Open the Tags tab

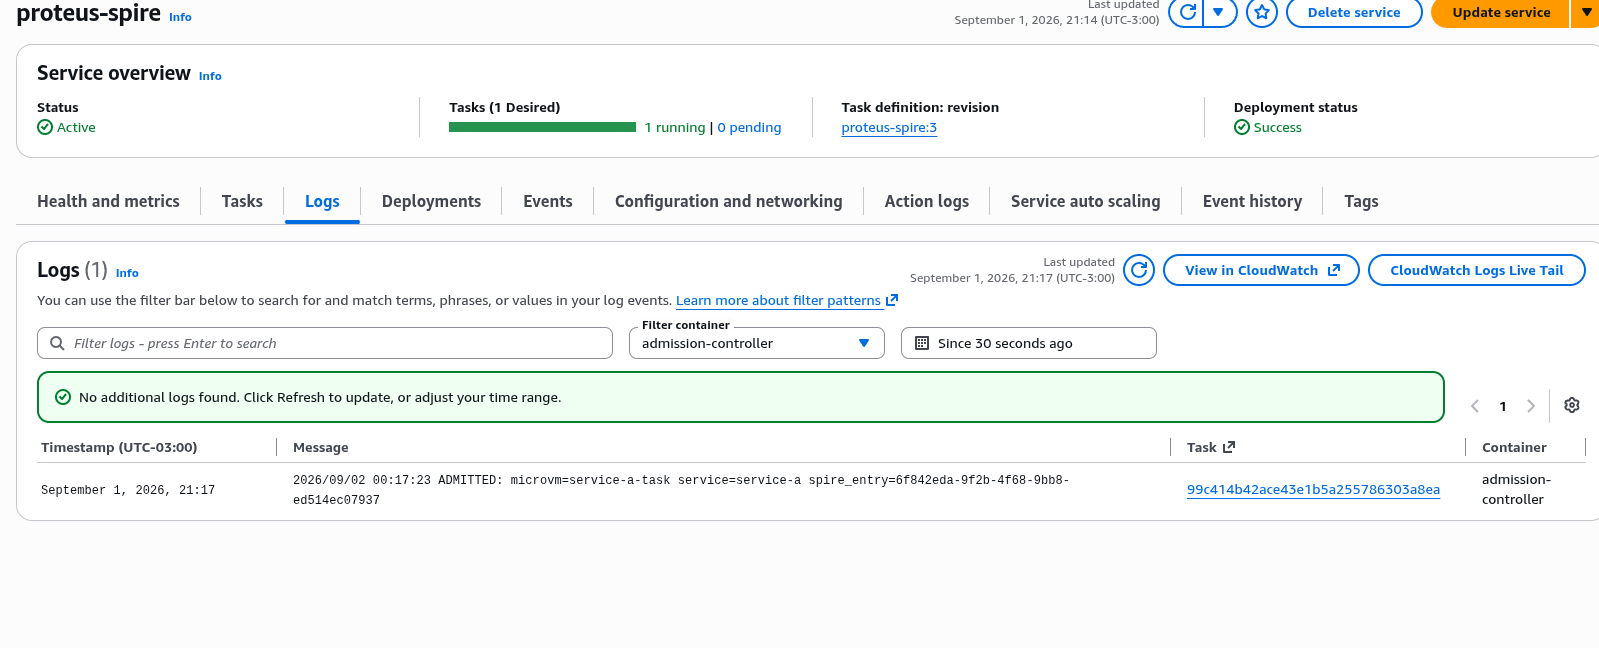pyautogui.click(x=1361, y=201)
